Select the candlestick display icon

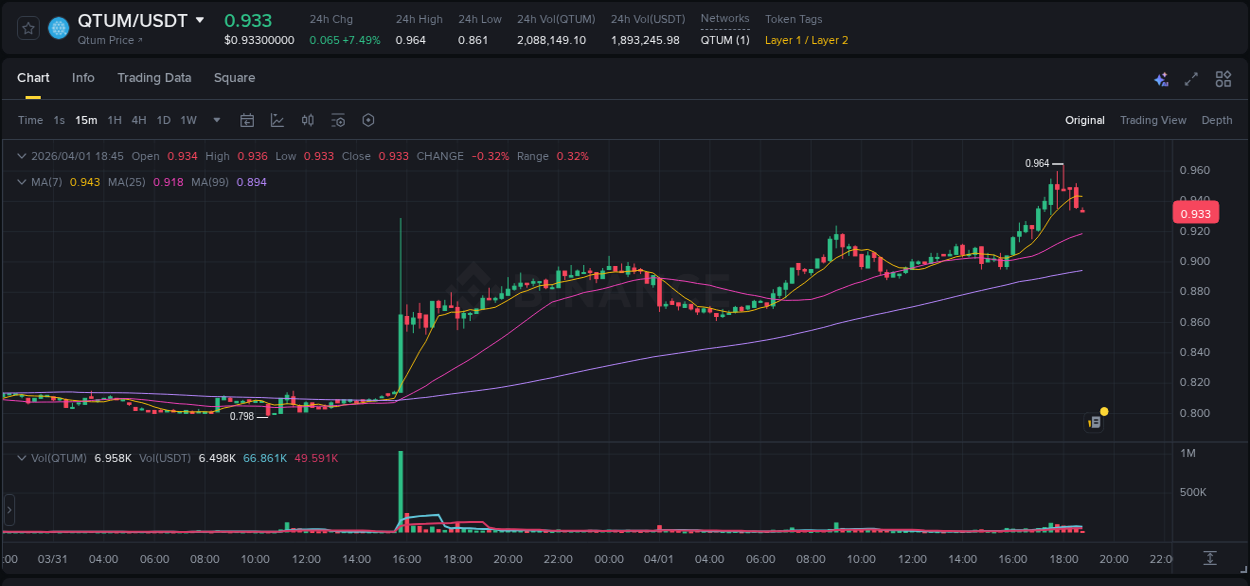[307, 120]
